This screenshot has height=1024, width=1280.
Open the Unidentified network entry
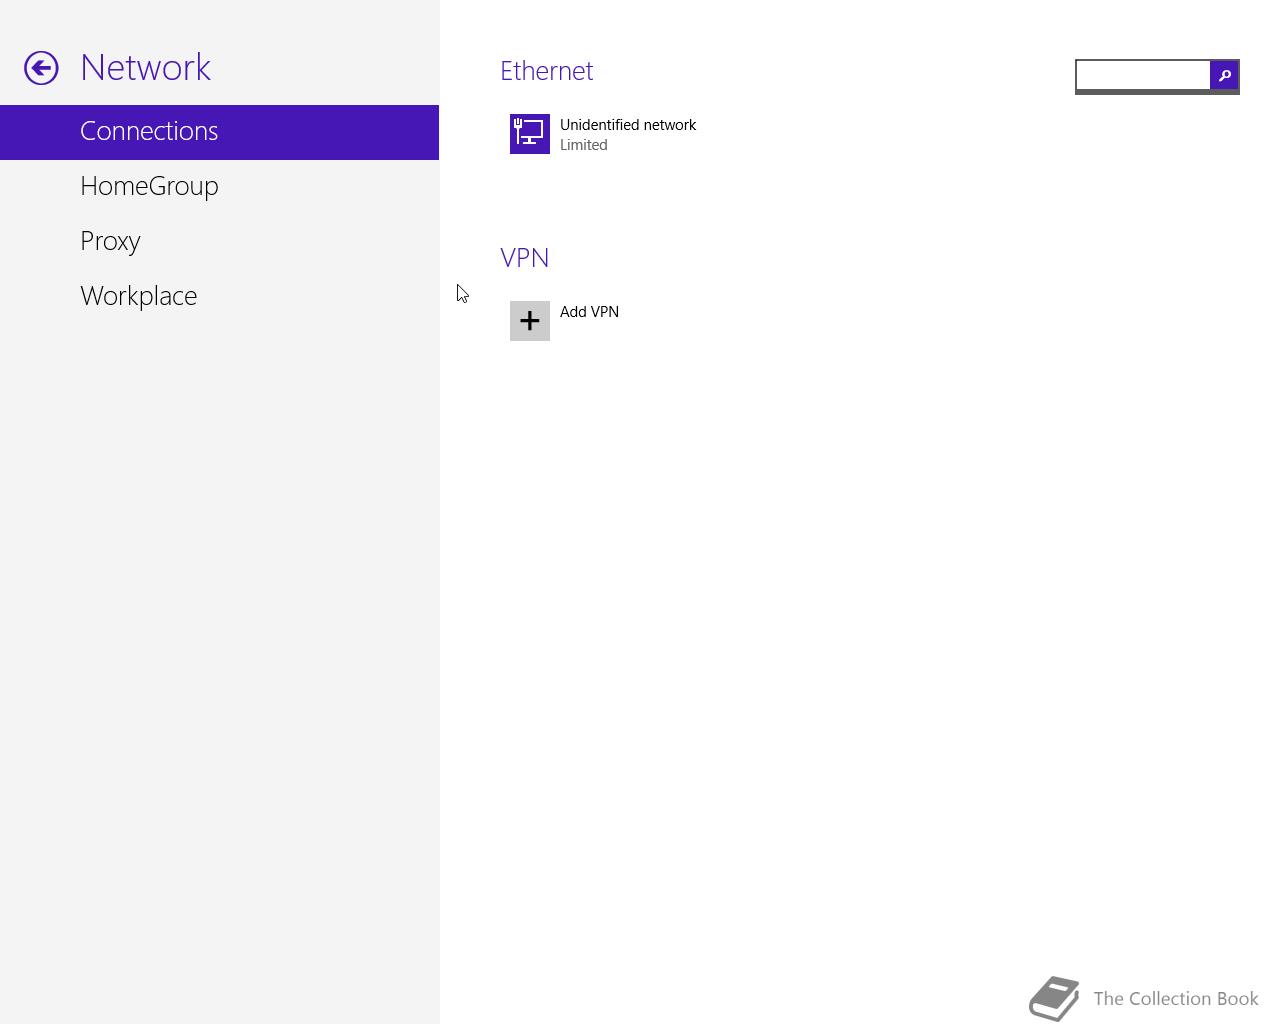628,125
